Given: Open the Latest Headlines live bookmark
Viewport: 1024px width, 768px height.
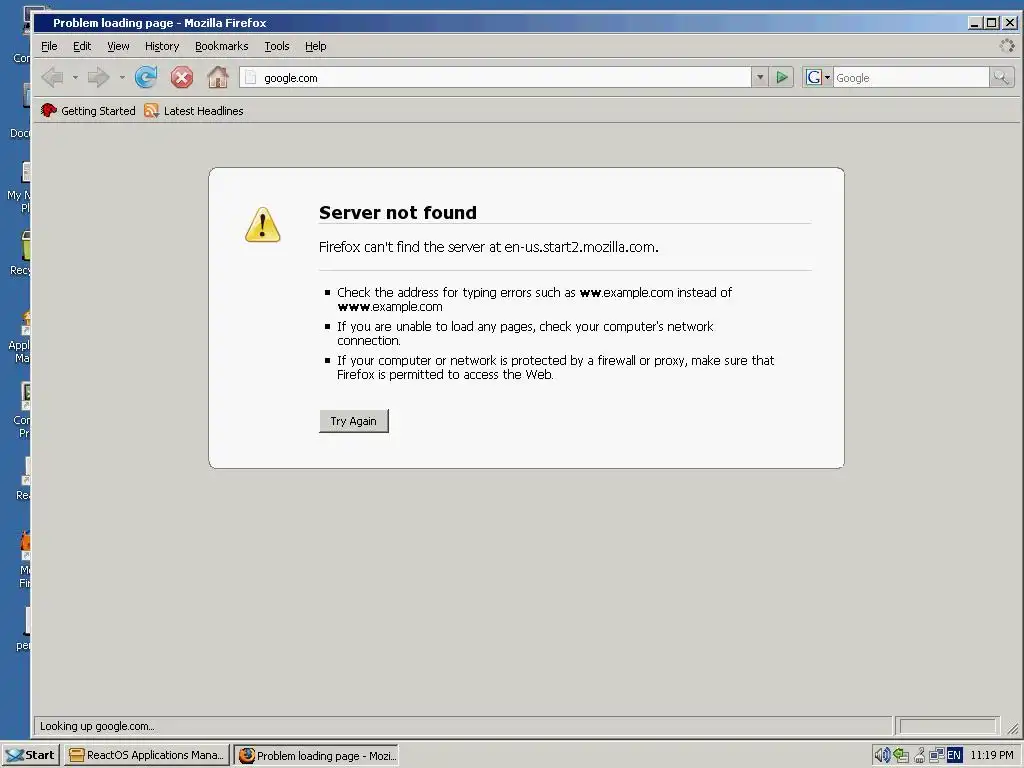Looking at the screenshot, I should (x=194, y=111).
